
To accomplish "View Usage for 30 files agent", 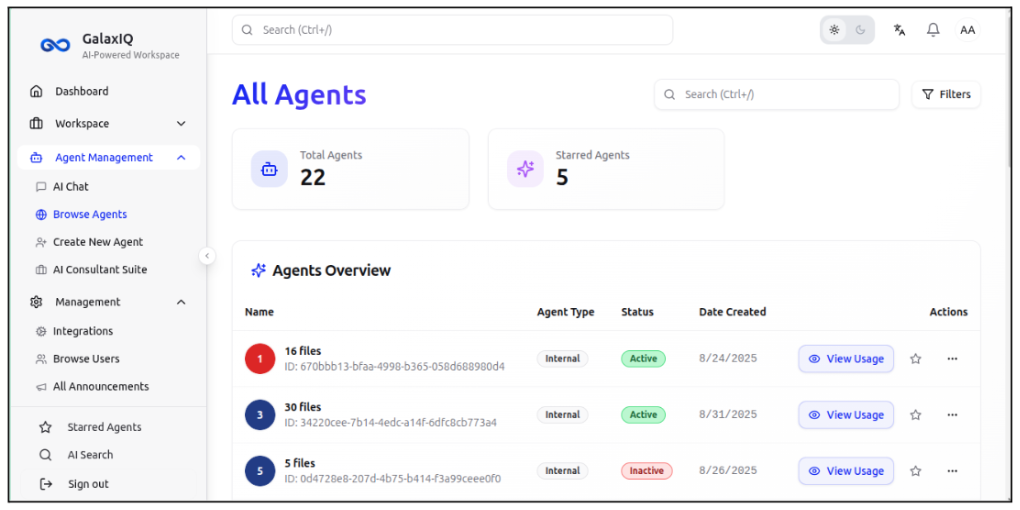I will 846,415.
